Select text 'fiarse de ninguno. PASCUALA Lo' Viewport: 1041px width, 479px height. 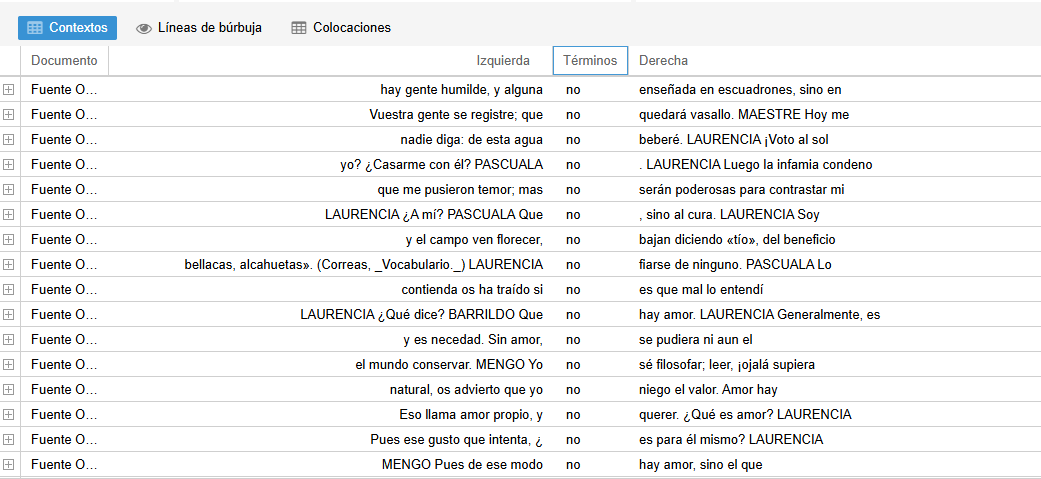(x=735, y=264)
